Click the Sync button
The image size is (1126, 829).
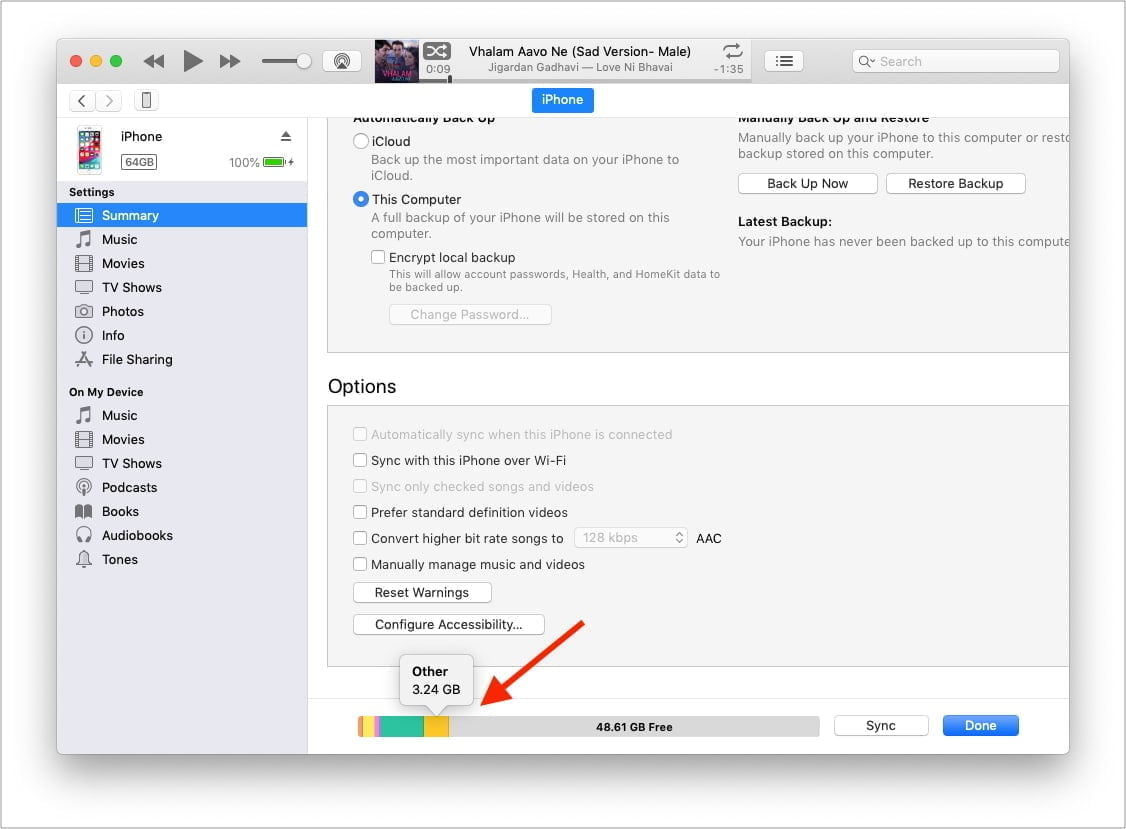coord(880,726)
